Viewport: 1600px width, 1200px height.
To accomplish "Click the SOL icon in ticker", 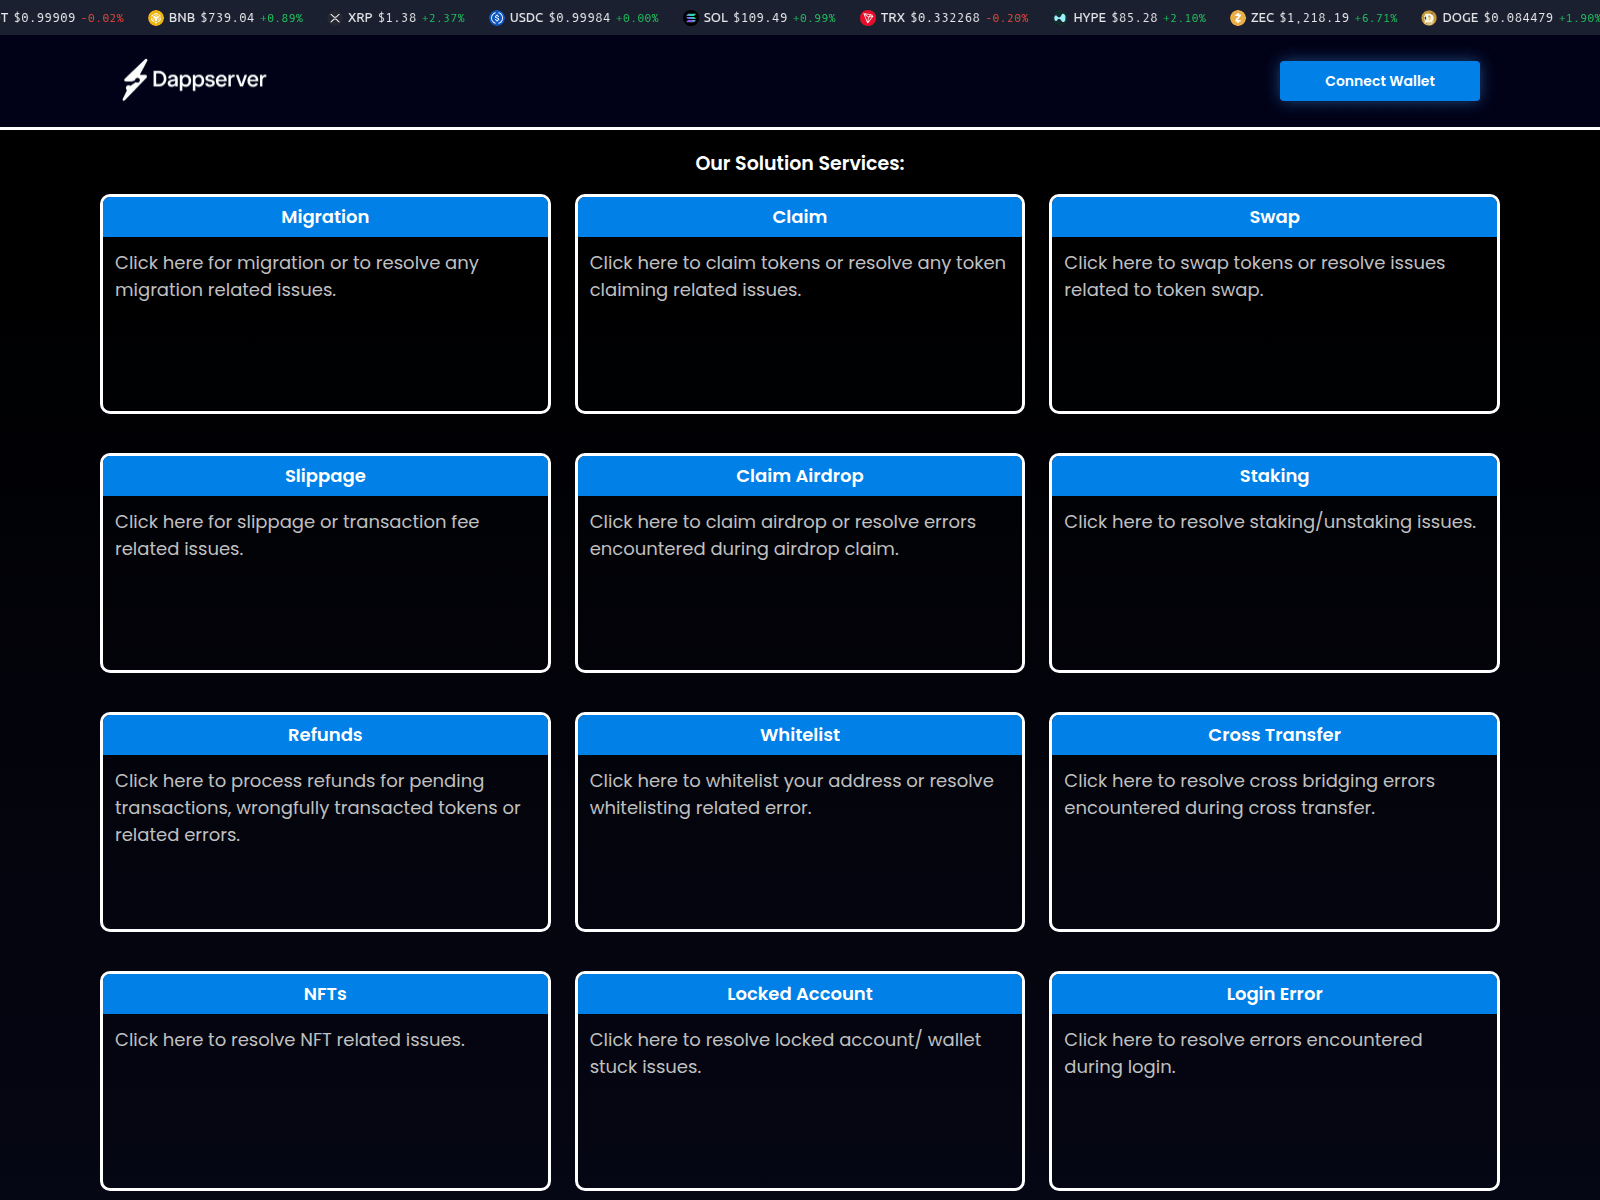I will click(690, 18).
